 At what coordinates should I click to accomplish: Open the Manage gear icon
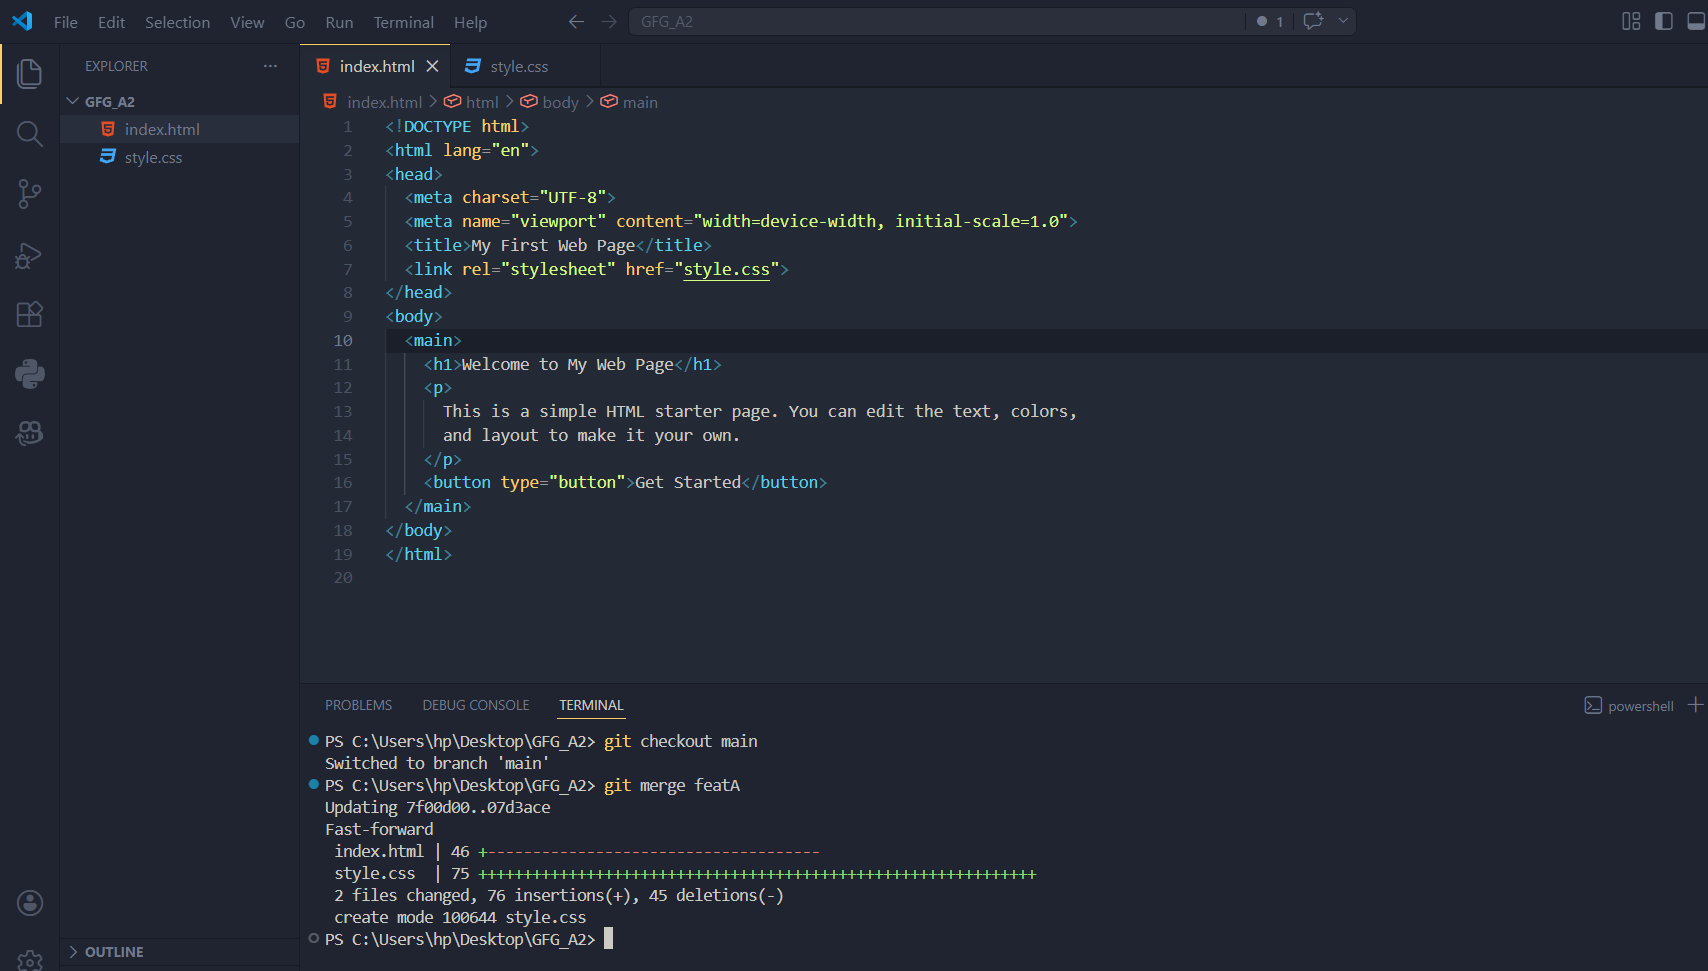tap(30, 960)
